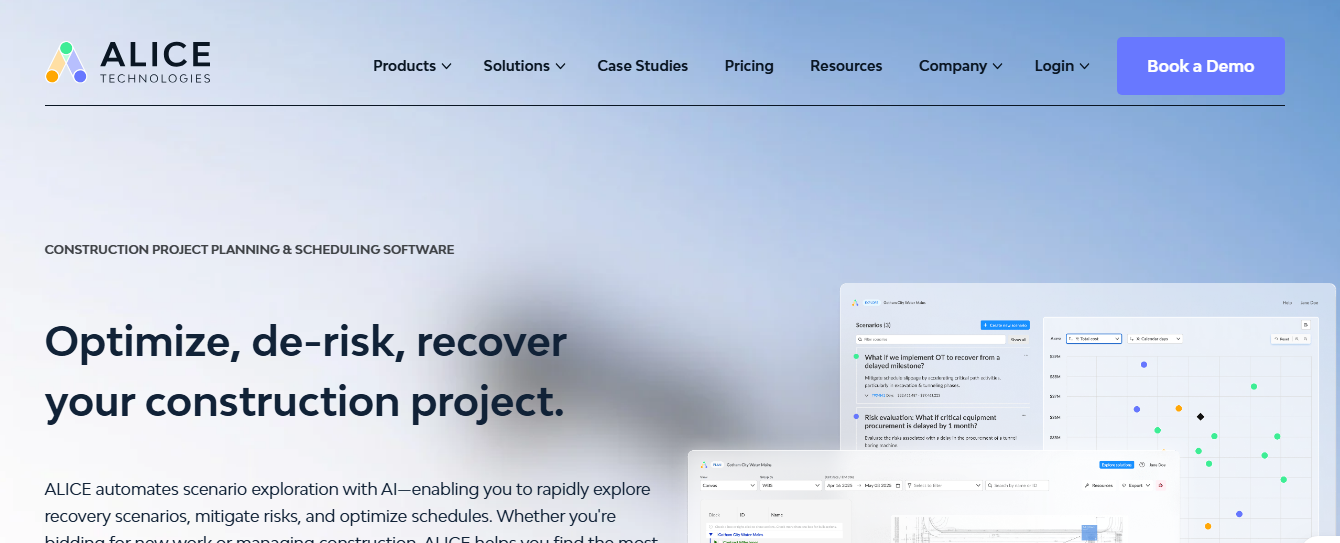
Task: Open the Canvas view dropdown
Action: (x=728, y=485)
